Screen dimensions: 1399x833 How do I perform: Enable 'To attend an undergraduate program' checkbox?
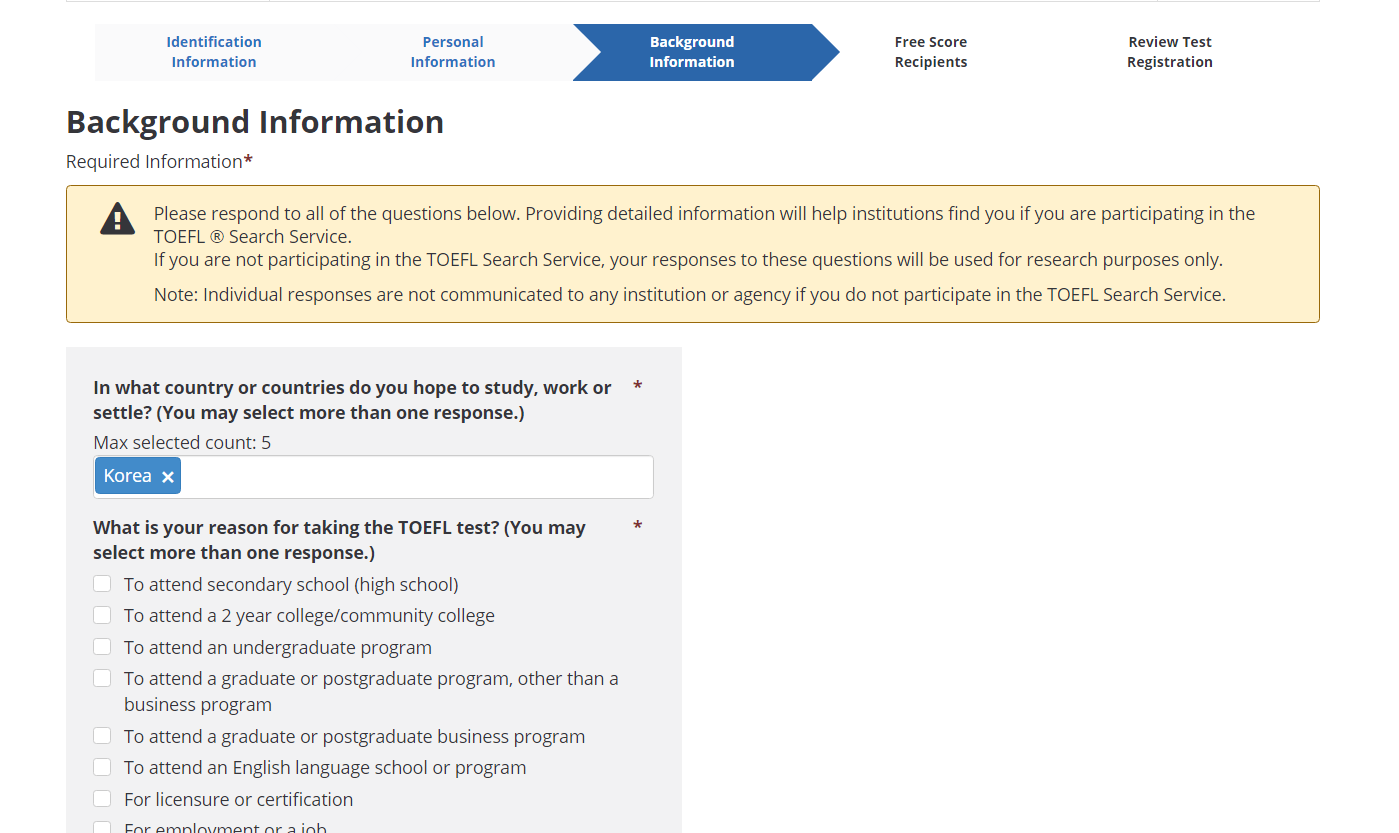pyautogui.click(x=102, y=647)
